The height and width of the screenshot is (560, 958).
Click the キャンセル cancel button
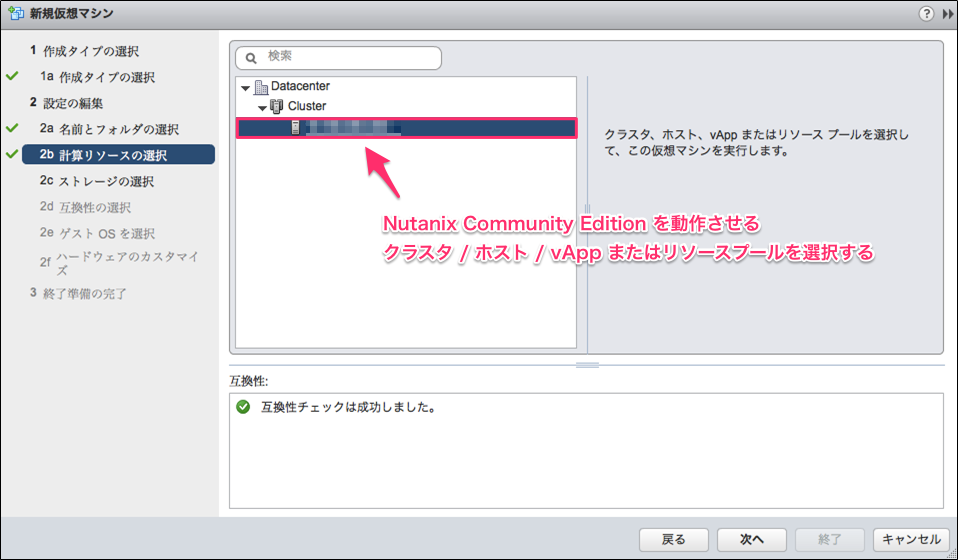911,540
